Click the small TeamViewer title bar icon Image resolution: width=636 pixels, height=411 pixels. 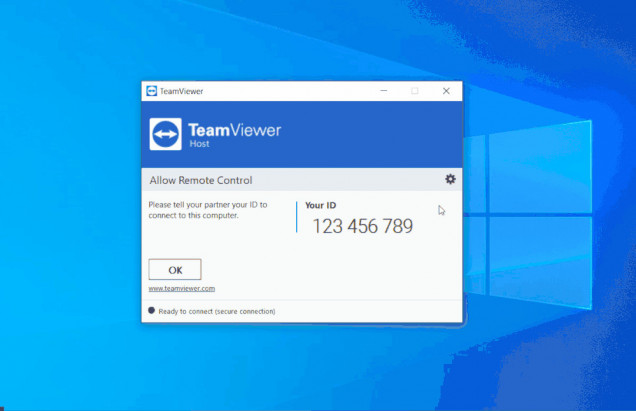coord(151,91)
